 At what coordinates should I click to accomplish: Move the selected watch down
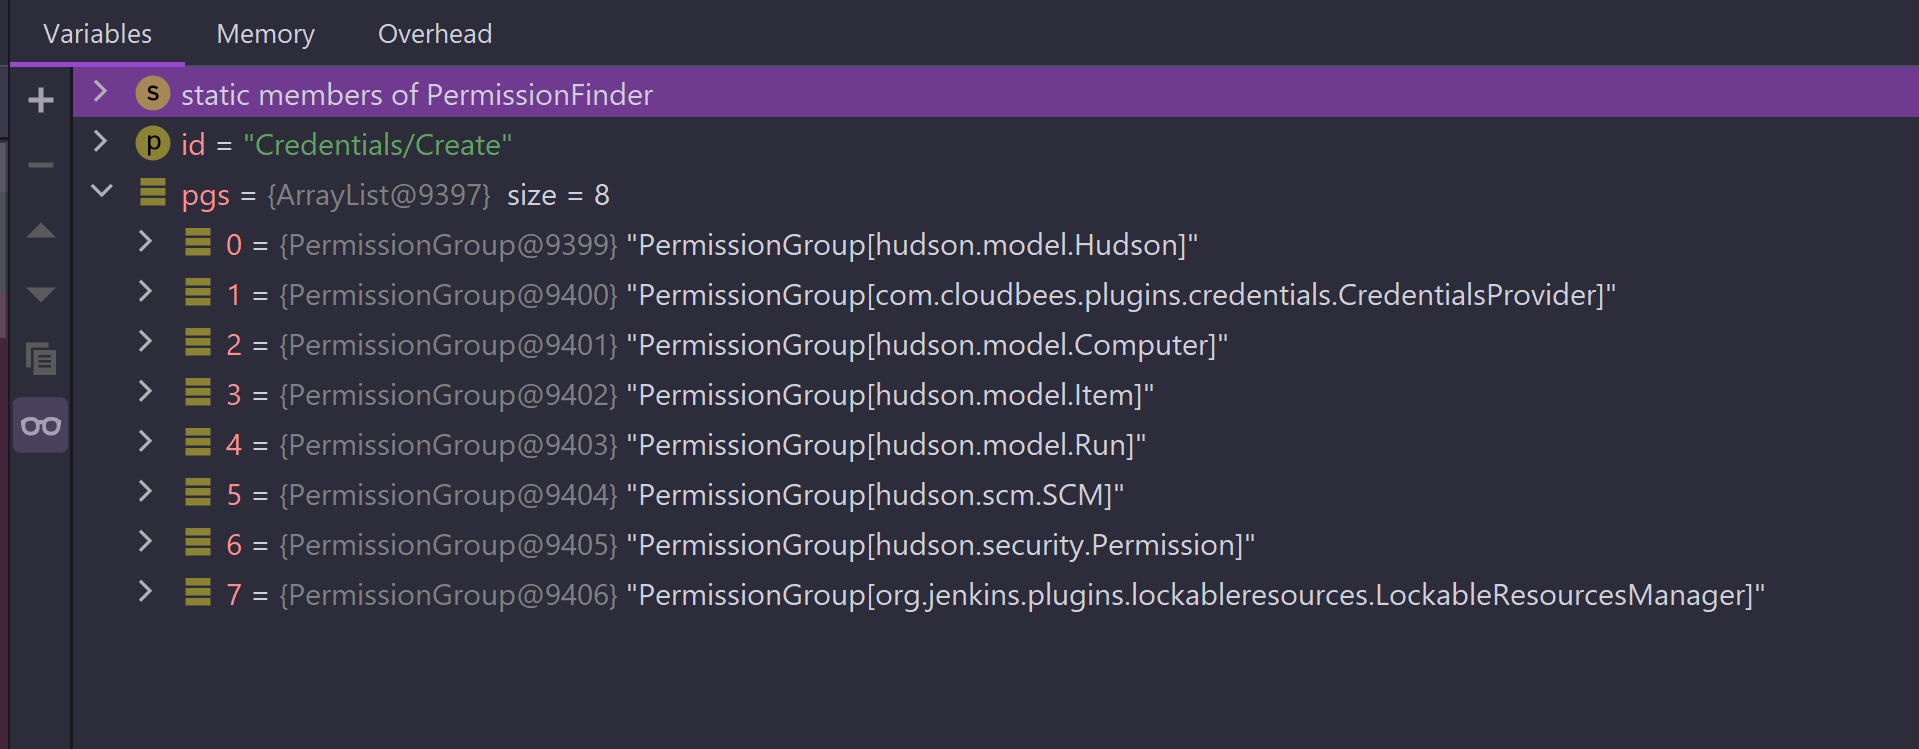click(40, 294)
